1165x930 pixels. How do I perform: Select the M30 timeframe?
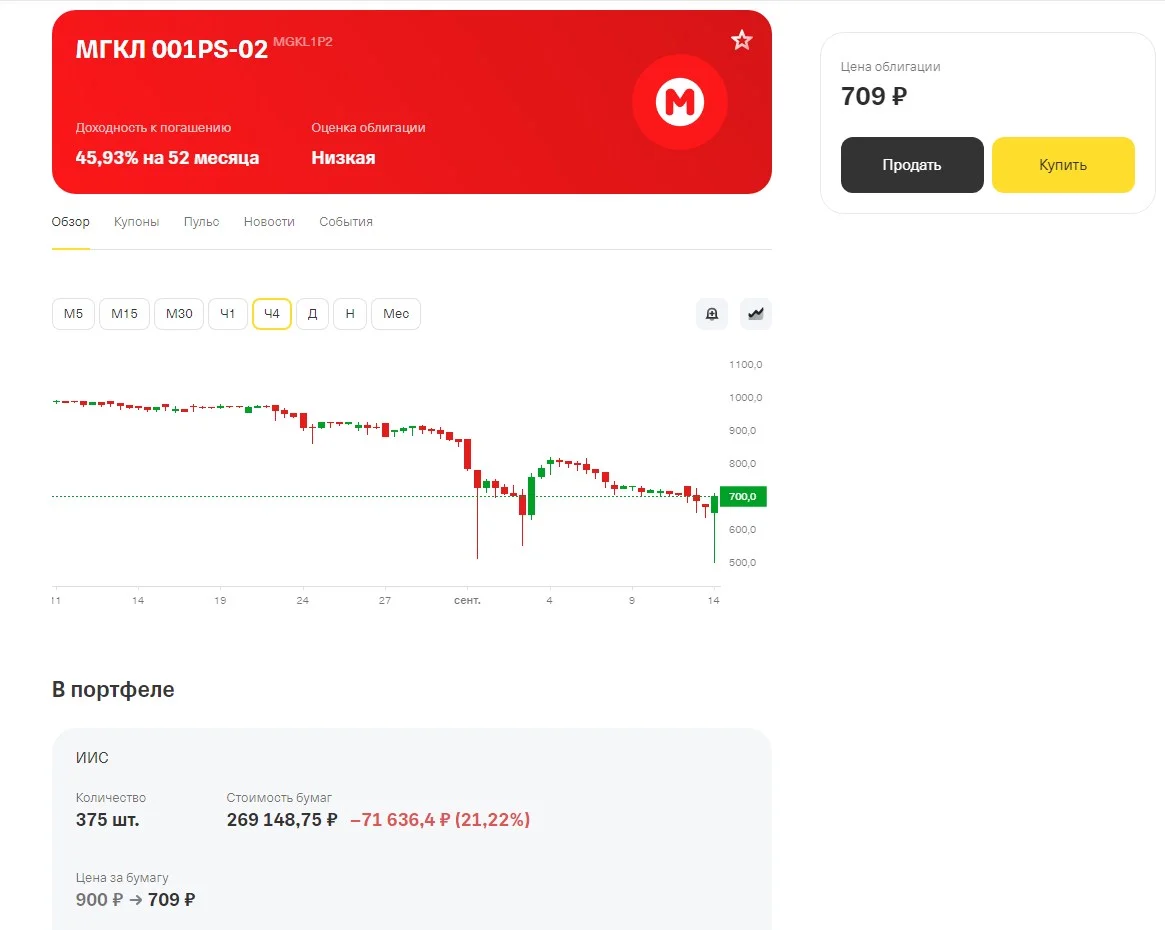pos(179,313)
